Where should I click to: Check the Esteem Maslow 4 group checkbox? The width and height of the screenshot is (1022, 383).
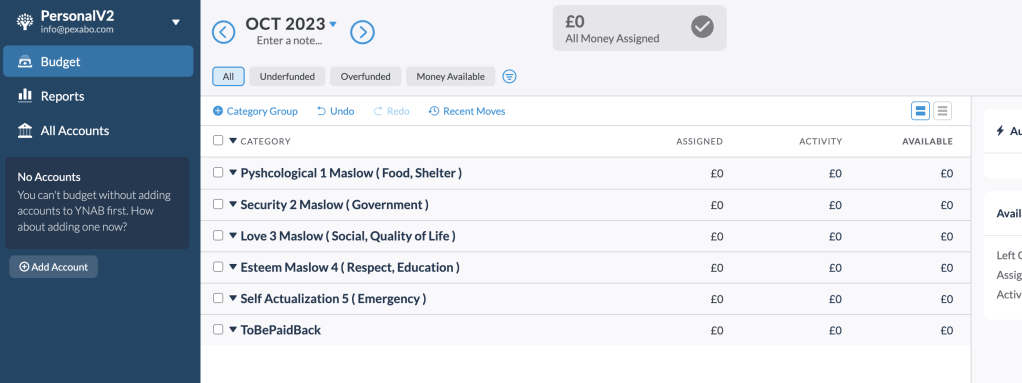tap(218, 266)
